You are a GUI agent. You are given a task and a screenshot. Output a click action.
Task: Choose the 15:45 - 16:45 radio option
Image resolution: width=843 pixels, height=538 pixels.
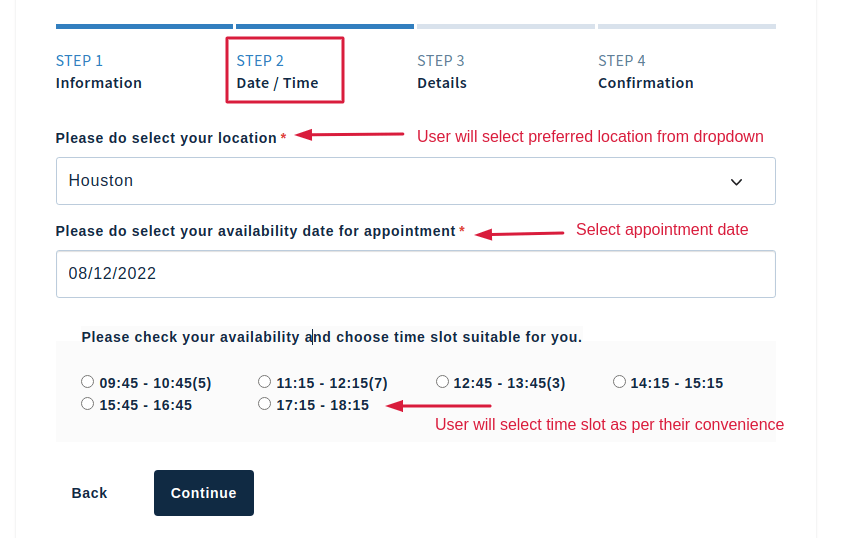click(88, 404)
